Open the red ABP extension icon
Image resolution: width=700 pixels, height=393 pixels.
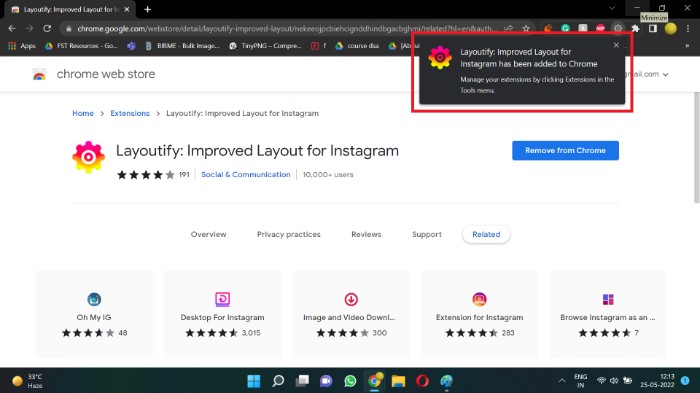pos(600,28)
